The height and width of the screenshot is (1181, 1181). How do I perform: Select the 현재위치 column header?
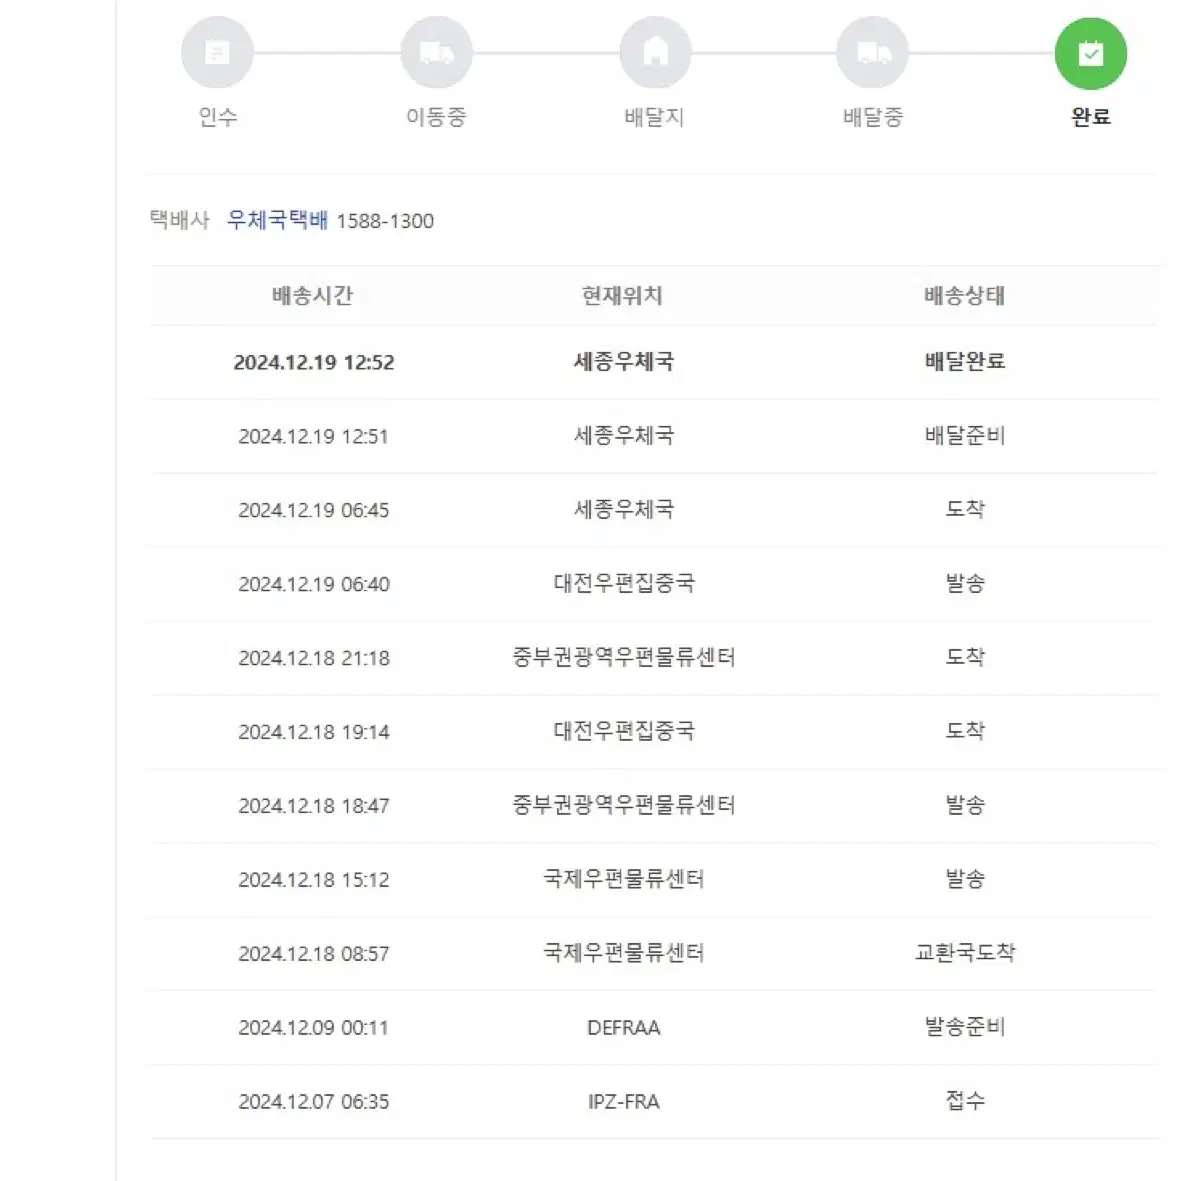coord(622,295)
